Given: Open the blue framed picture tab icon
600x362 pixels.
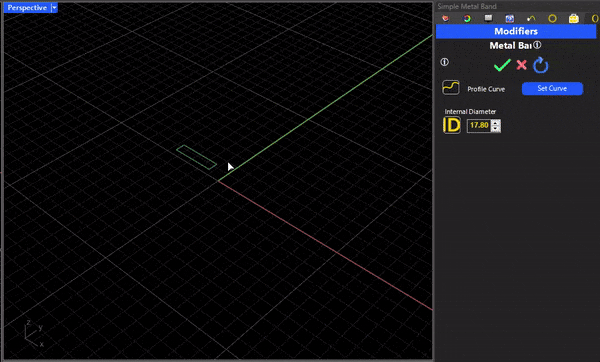Looking at the screenshot, I should tap(510, 18).
